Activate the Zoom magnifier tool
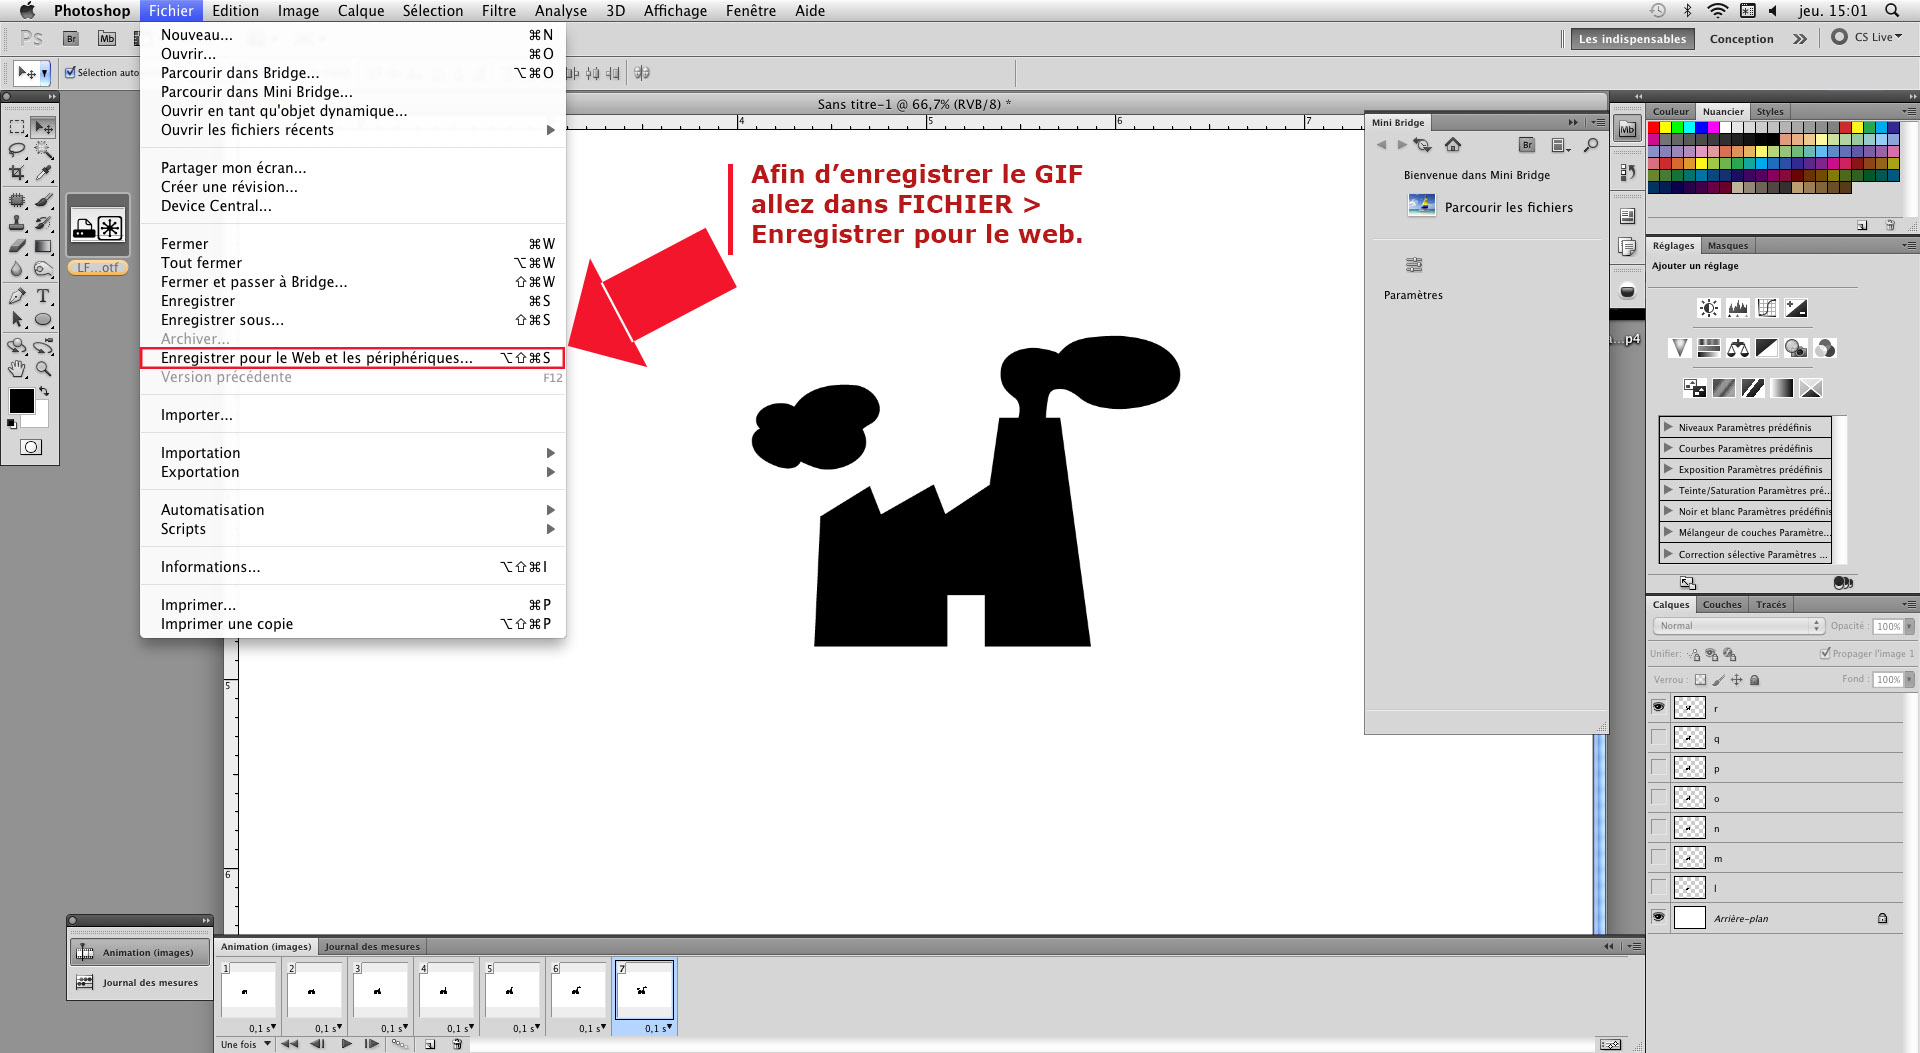Viewport: 1920px width, 1053px height. (x=43, y=369)
